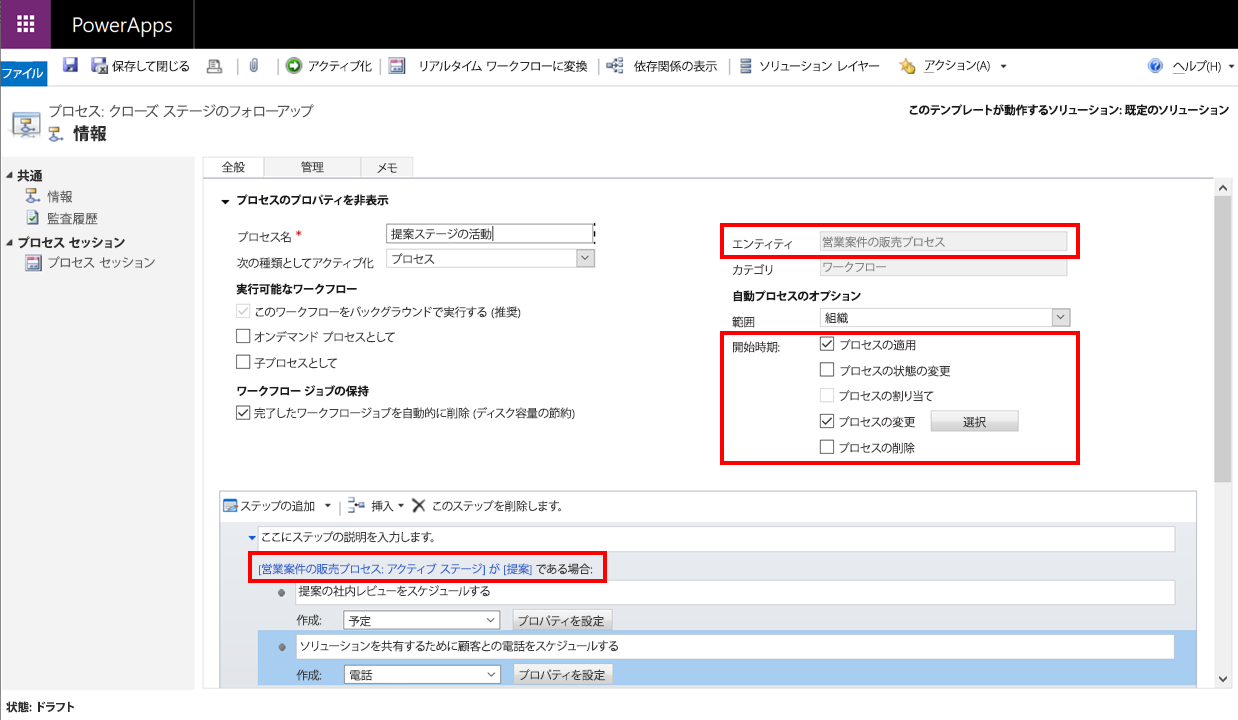Open the app launcher waffle icon
Viewport: 1238px width, 720px height.
point(25,24)
